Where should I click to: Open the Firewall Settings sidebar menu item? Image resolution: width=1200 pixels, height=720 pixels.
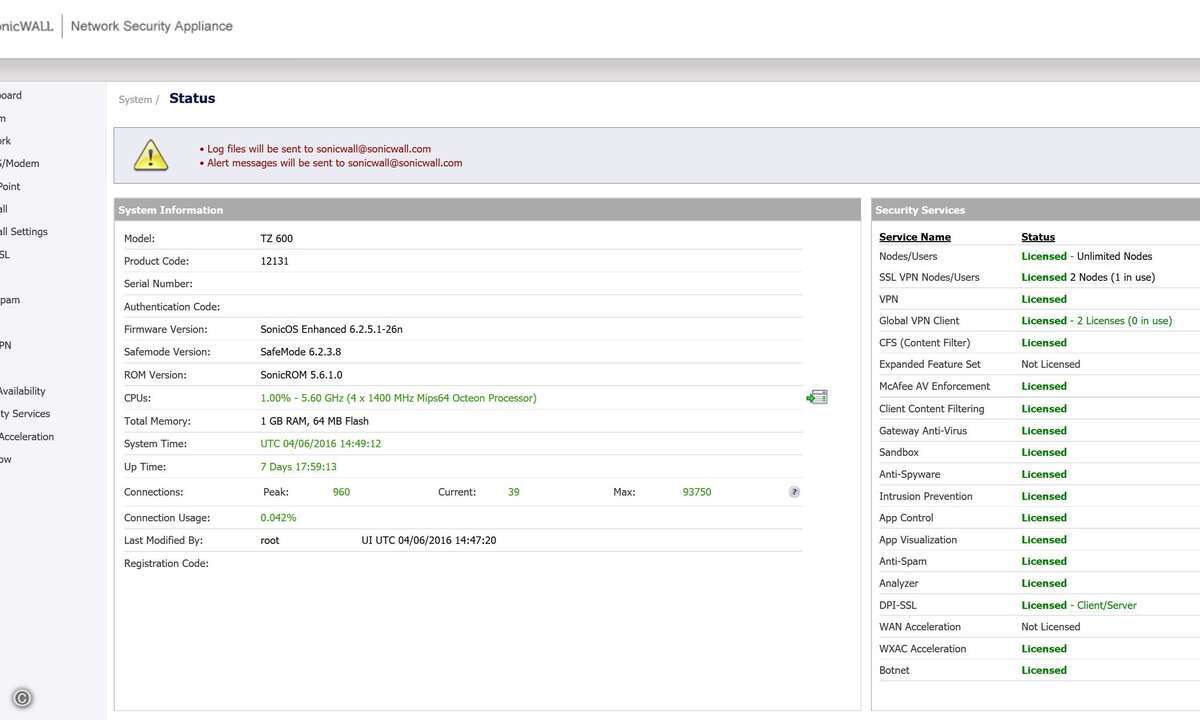point(24,232)
